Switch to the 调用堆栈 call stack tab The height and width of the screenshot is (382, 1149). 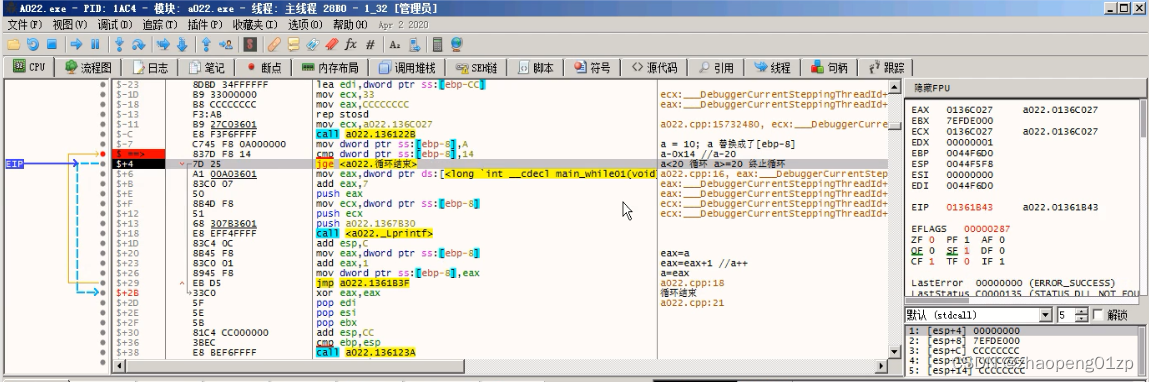tap(407, 67)
